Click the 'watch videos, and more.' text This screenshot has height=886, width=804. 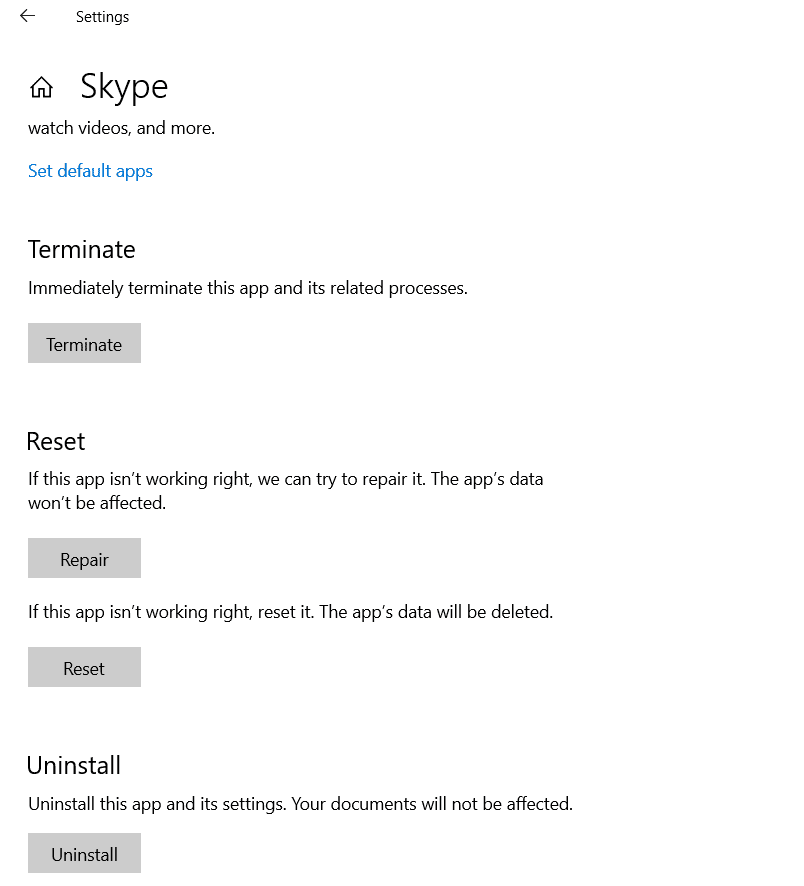pos(121,128)
